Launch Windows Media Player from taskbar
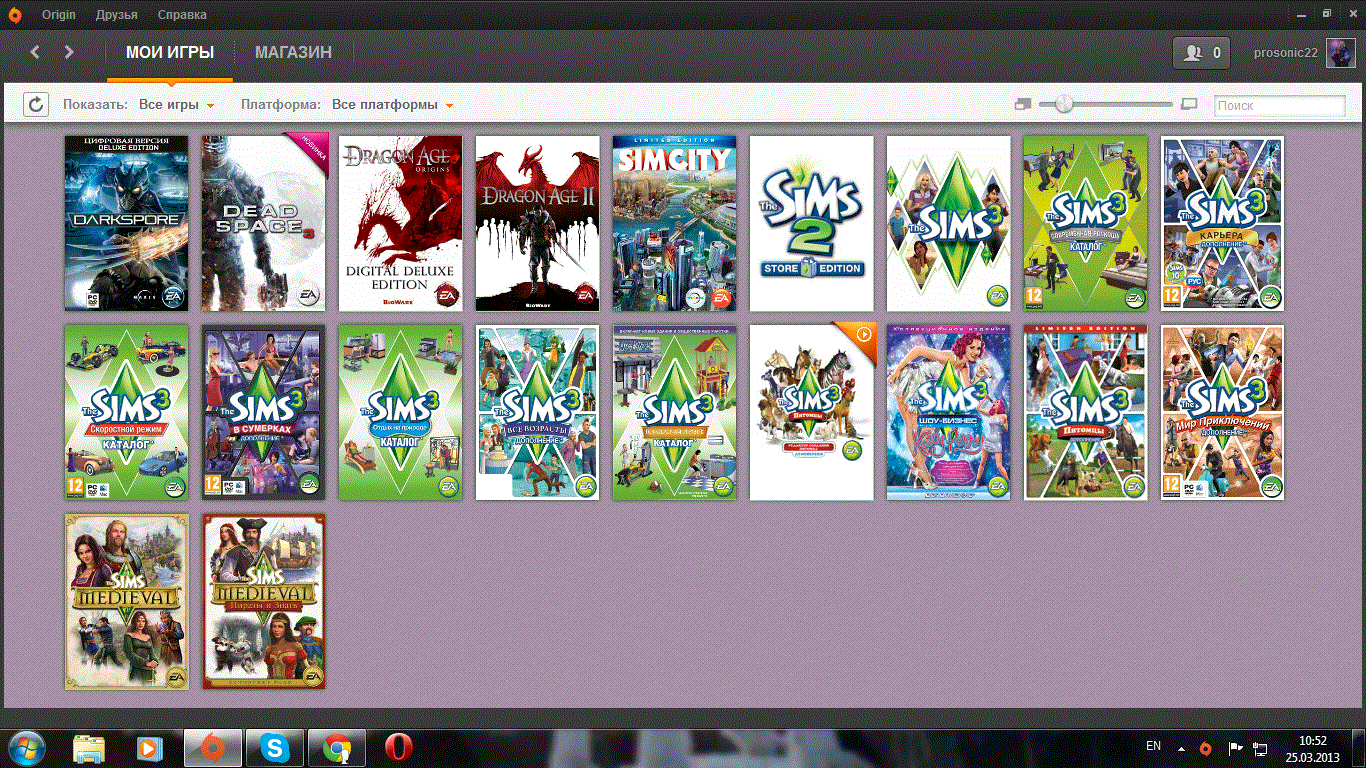This screenshot has width=1366, height=768. coord(149,748)
